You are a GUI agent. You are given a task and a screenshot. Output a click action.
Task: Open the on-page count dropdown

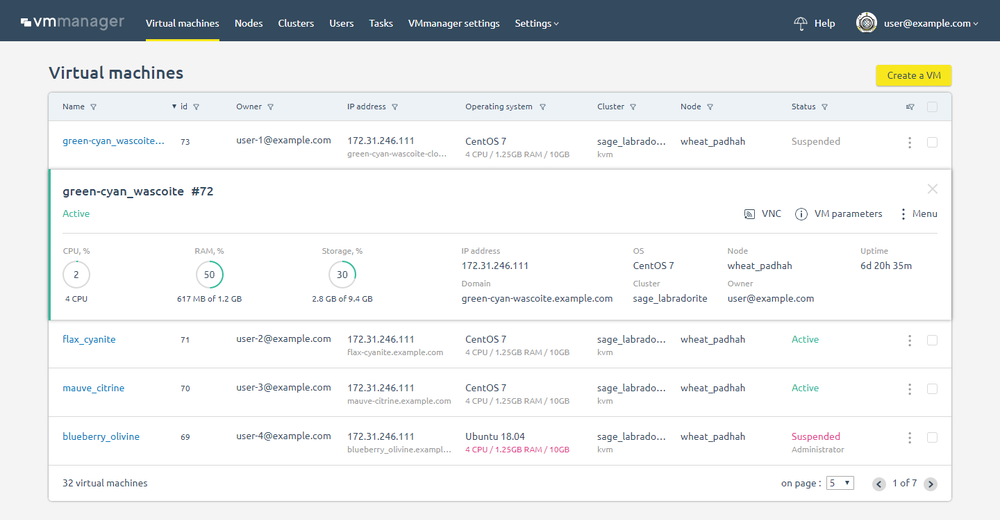click(840, 483)
